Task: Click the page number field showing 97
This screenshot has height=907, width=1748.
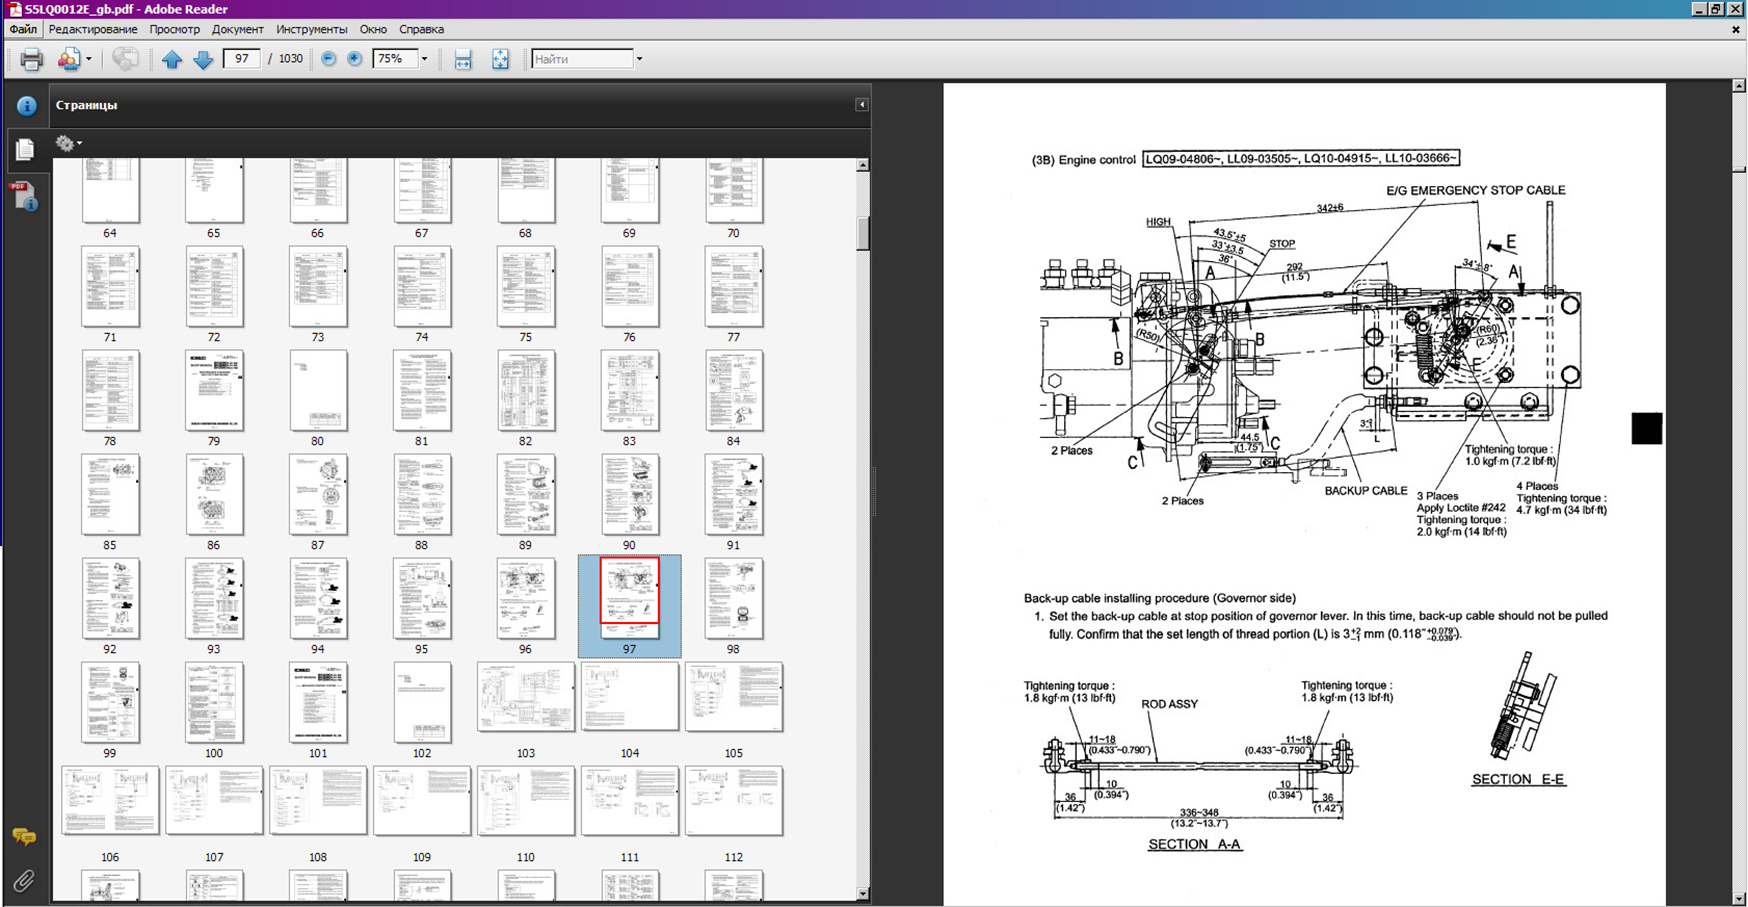Action: (241, 59)
